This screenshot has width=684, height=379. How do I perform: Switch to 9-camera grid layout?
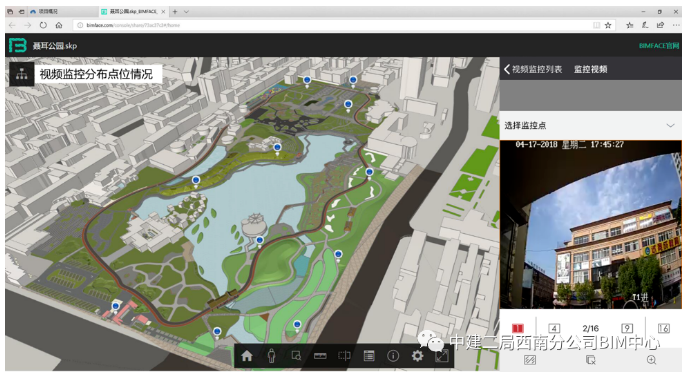click(x=627, y=328)
